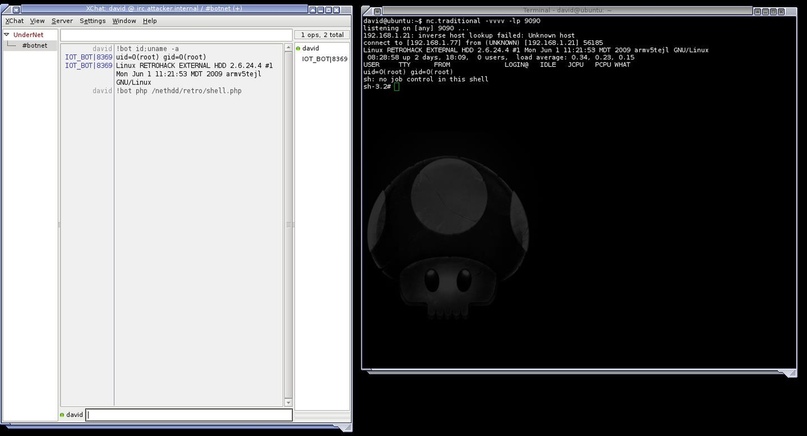Collapse the UnderNet server tree arrow
Viewport: 807px width, 436px height.
(7, 34)
